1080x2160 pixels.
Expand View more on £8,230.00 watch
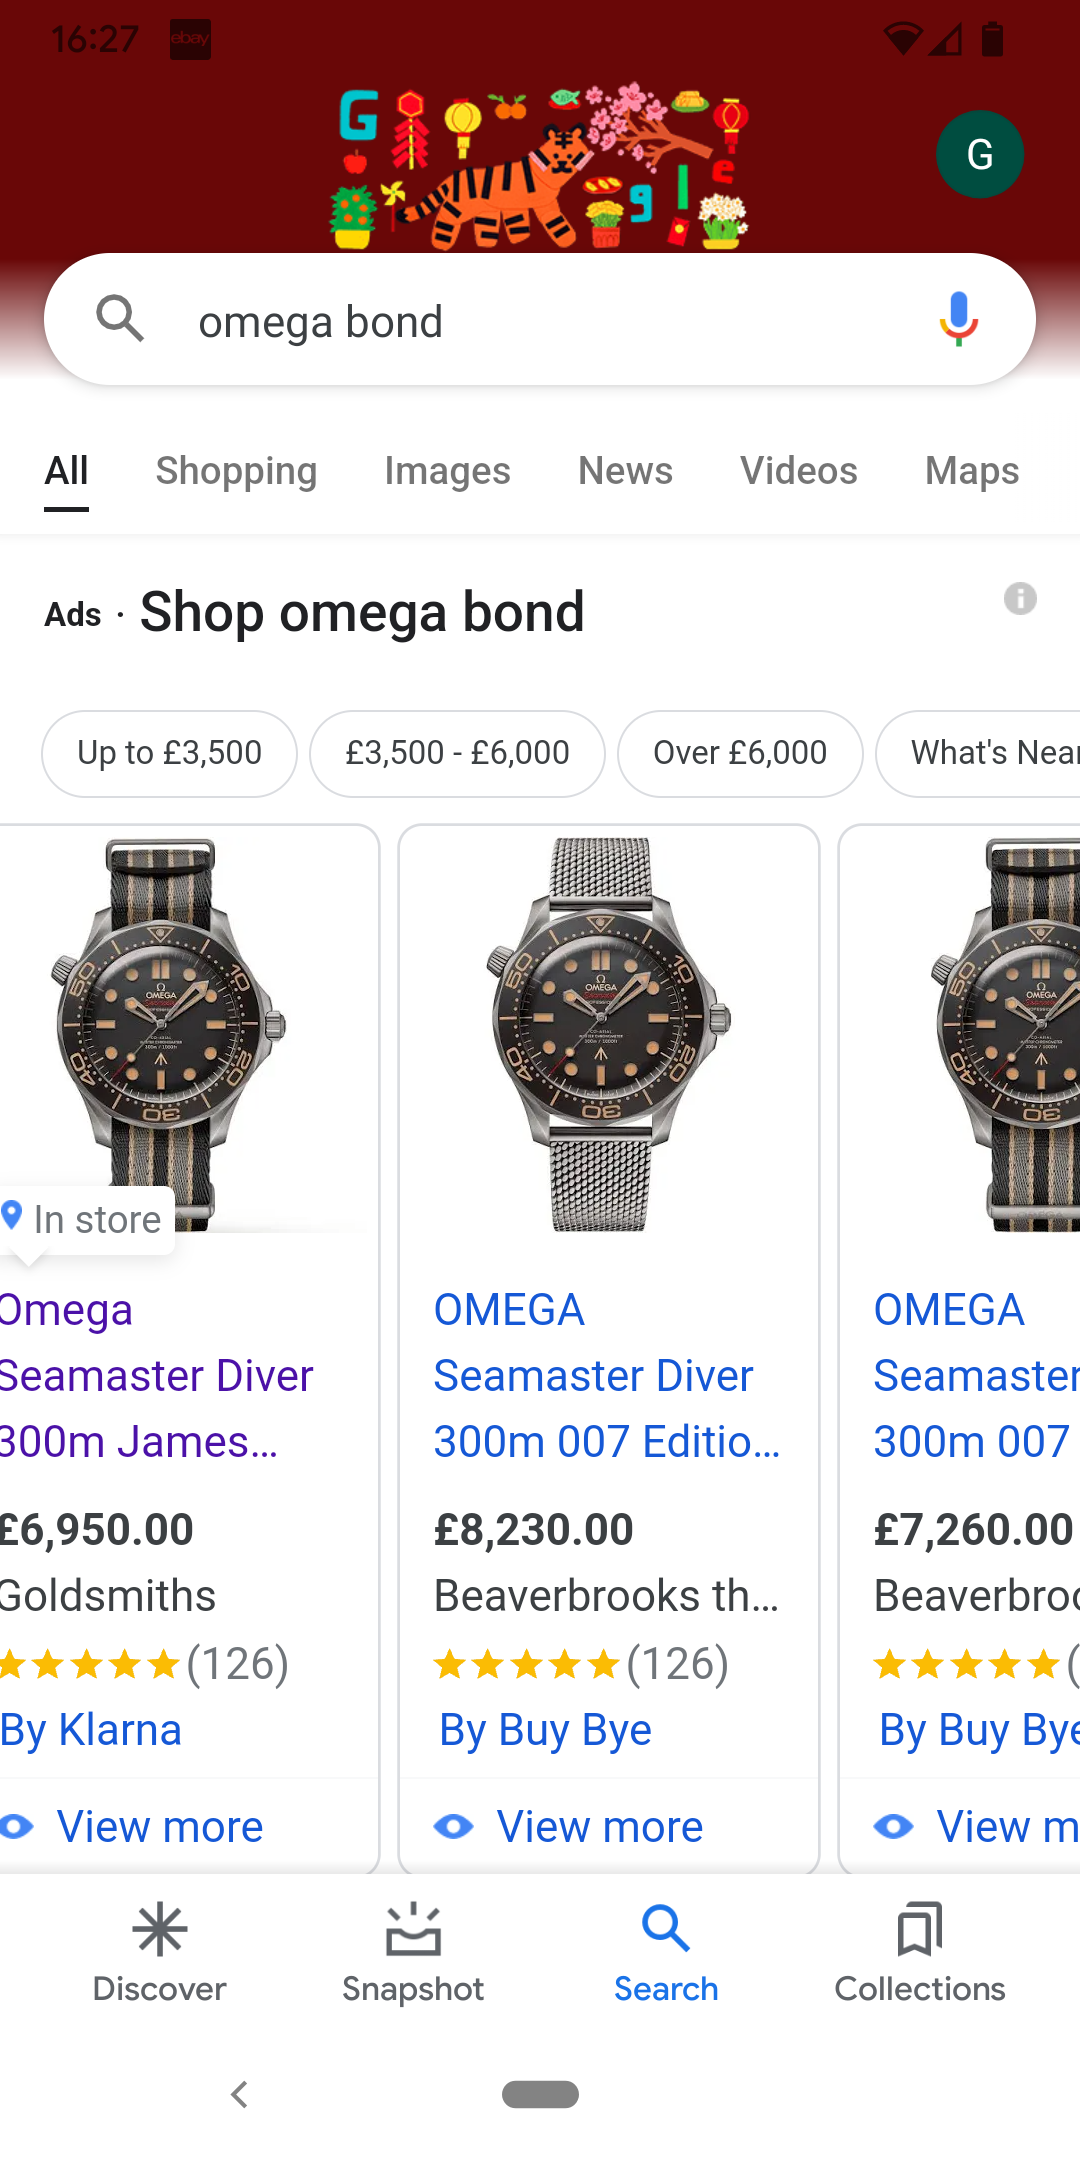point(598,1827)
